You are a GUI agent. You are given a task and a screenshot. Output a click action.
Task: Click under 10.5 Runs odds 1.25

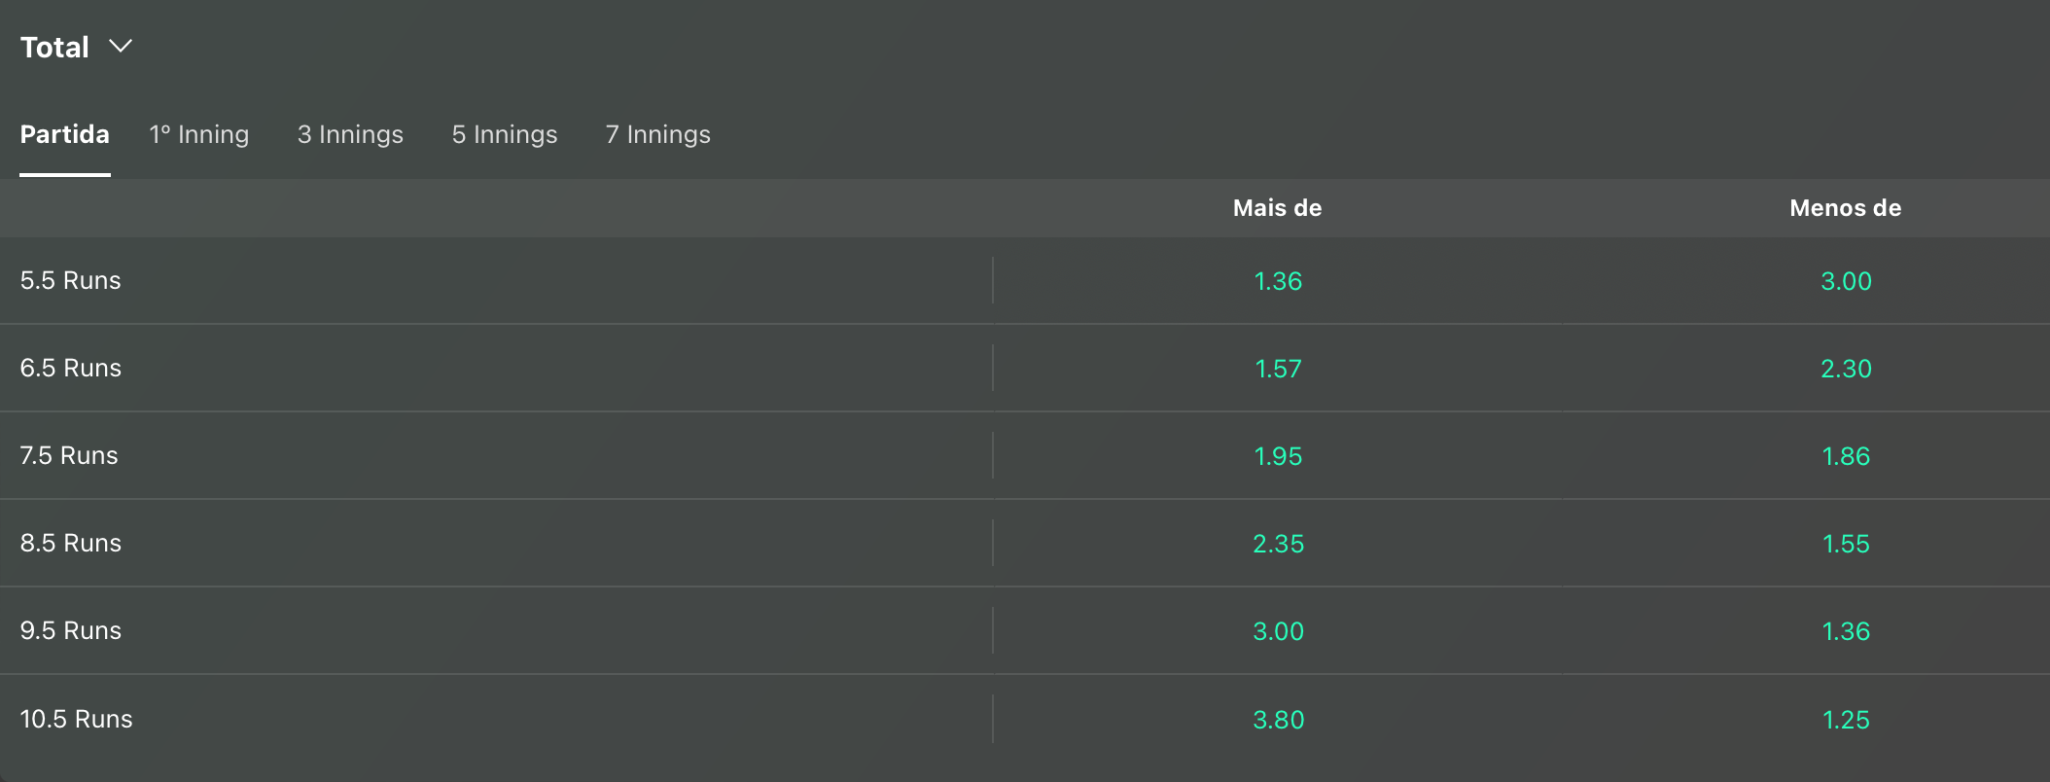coord(1846,719)
